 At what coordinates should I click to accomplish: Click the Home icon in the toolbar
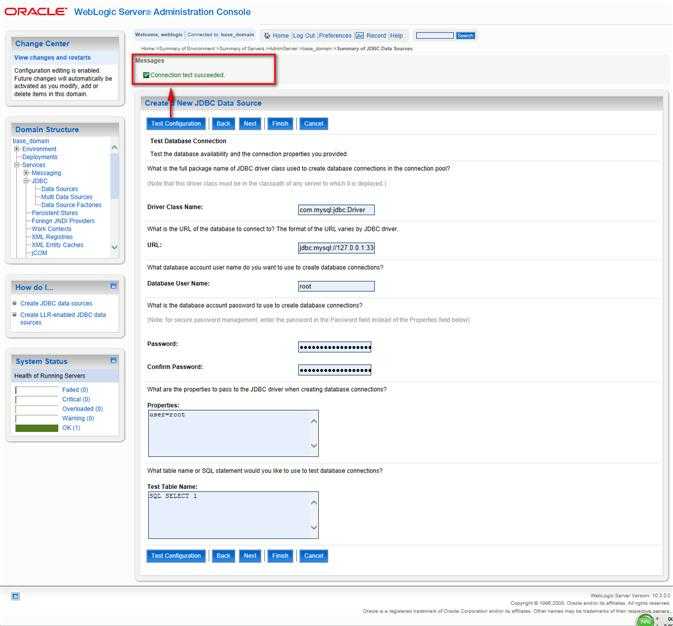267,36
